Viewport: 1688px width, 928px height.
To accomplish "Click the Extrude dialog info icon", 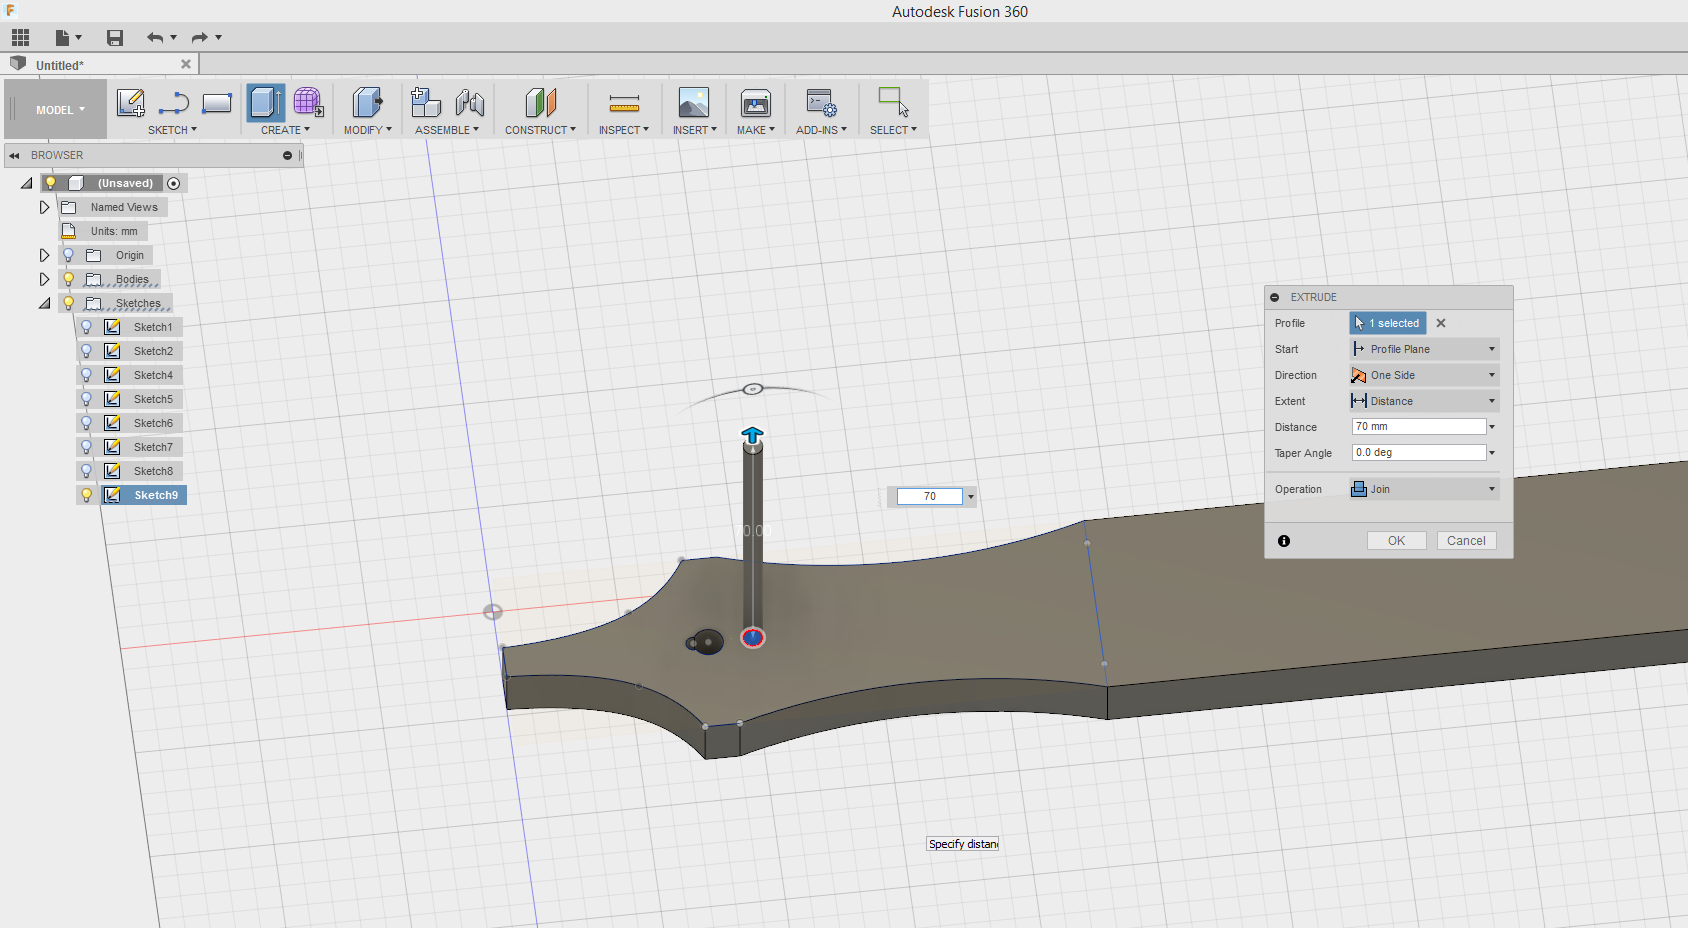I will click(1284, 541).
